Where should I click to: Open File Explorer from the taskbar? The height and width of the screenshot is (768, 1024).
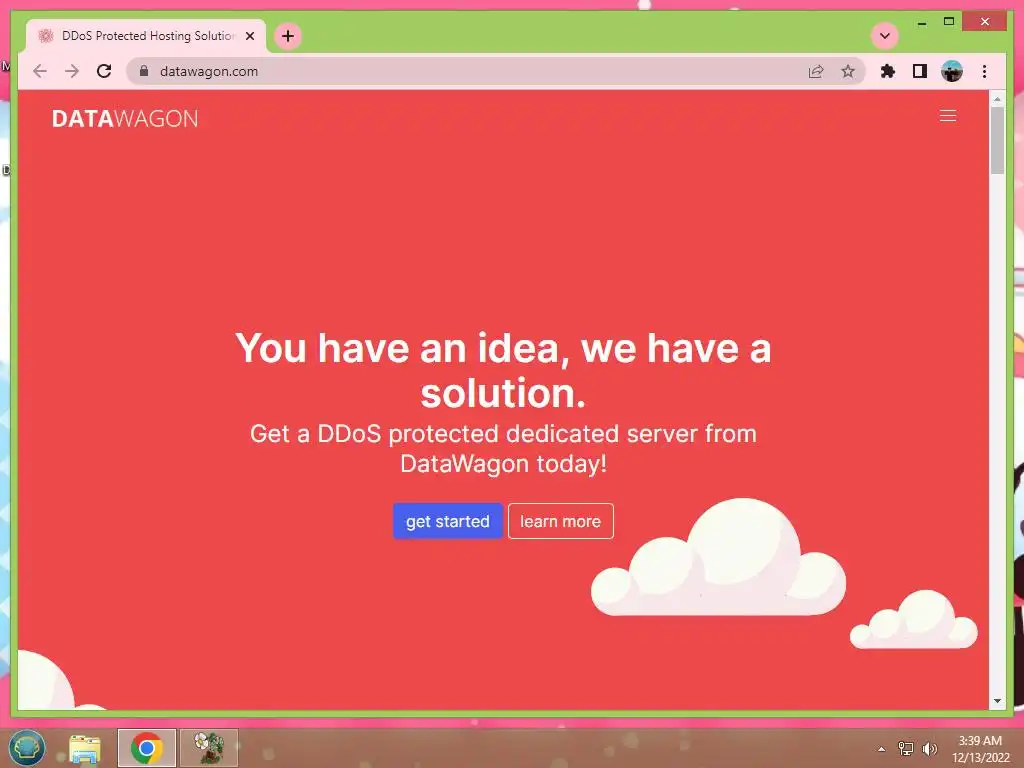tap(85, 748)
